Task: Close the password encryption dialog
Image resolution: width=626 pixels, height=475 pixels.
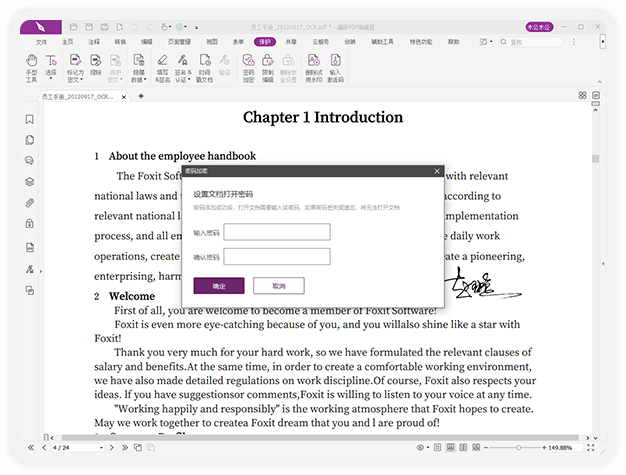Action: tap(437, 171)
